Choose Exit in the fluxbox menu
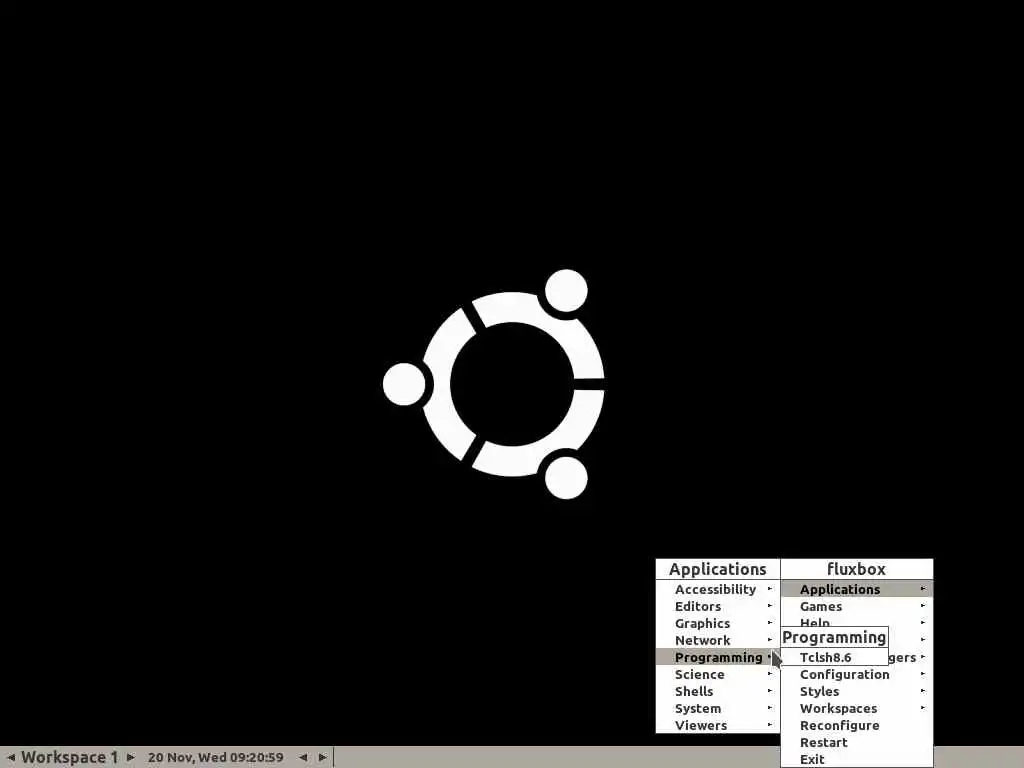The image size is (1024, 768). tap(857, 759)
